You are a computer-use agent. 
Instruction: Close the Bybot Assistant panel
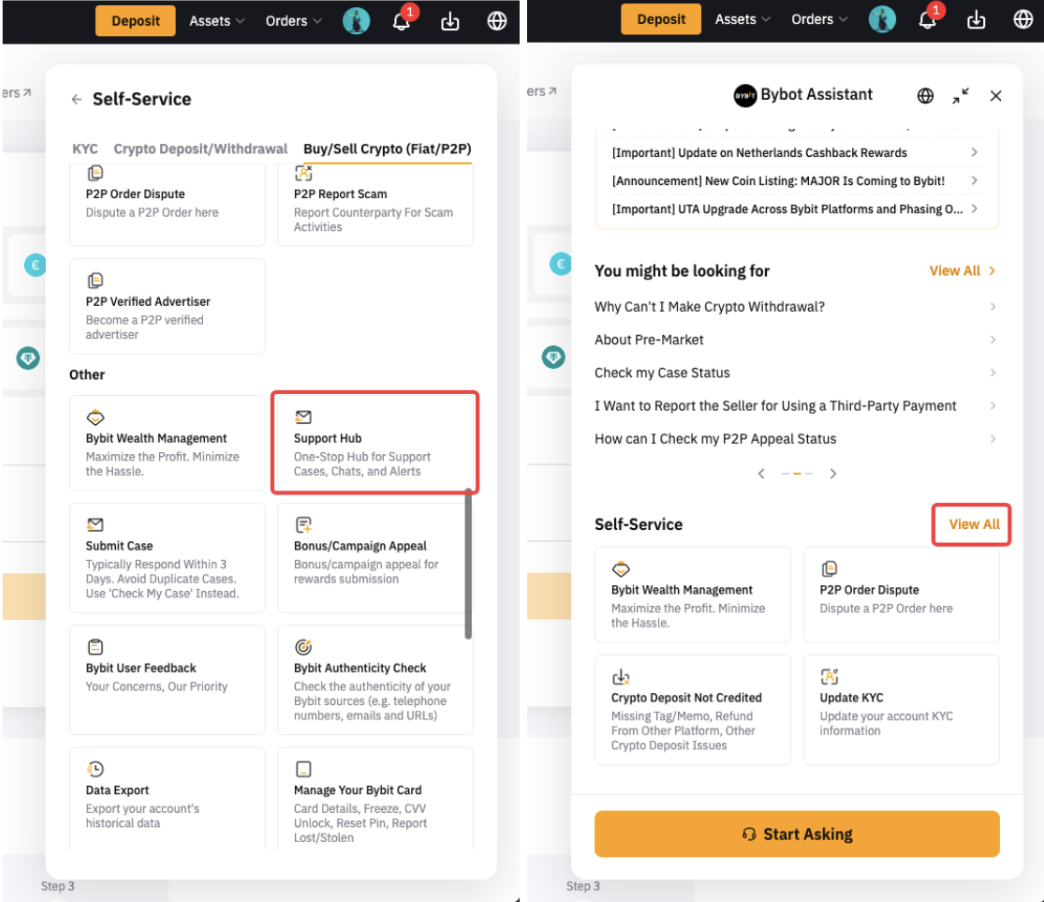click(x=995, y=96)
